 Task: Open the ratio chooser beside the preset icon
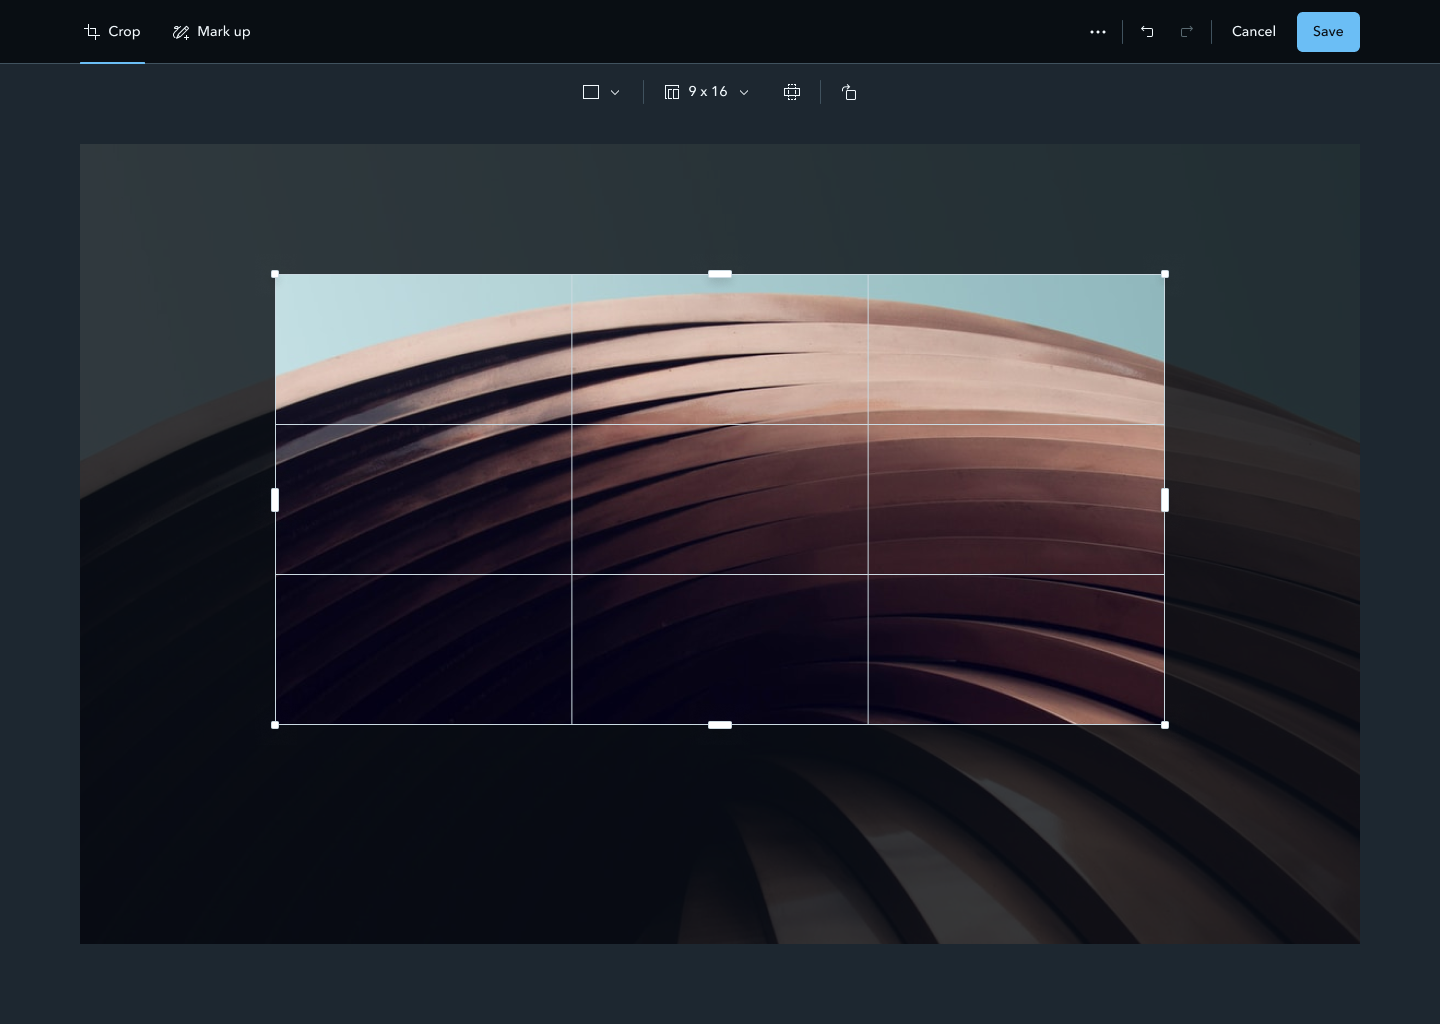tap(744, 92)
